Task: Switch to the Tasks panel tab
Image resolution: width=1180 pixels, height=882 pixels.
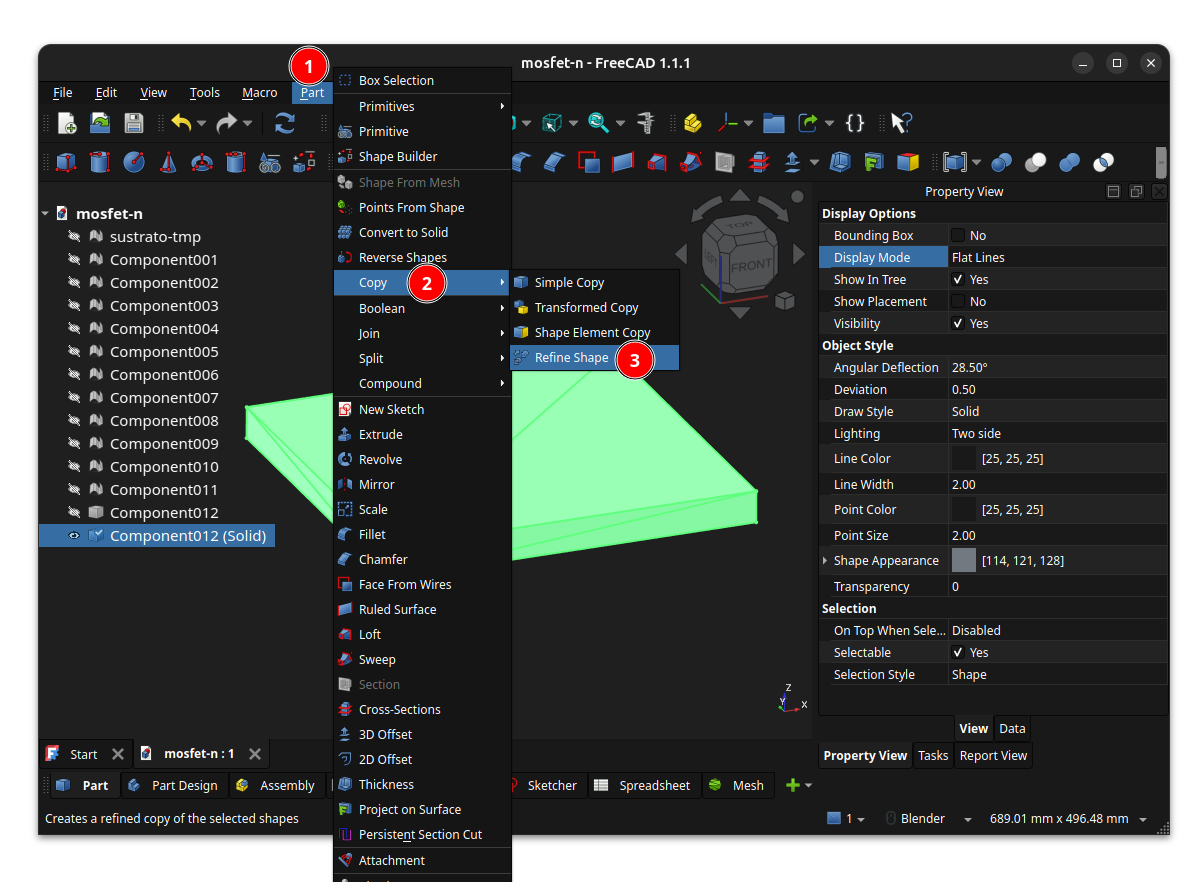Action: coord(932,756)
